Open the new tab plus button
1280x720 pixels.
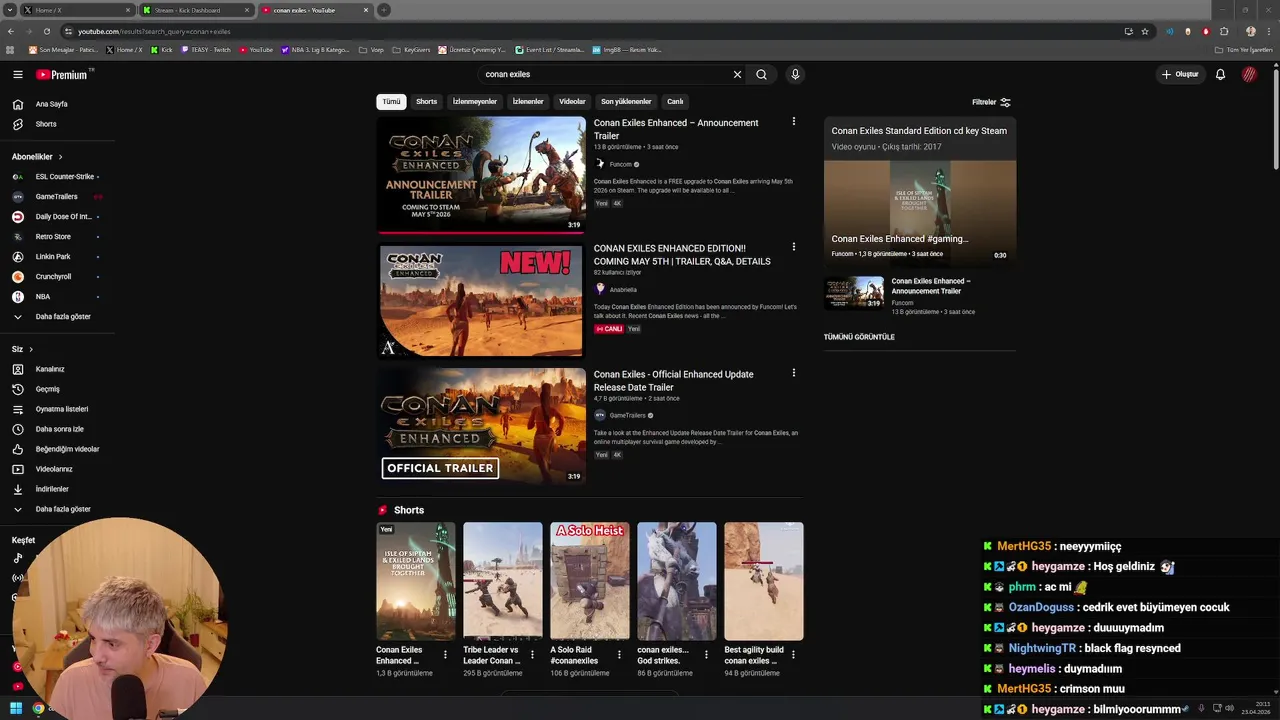(384, 10)
